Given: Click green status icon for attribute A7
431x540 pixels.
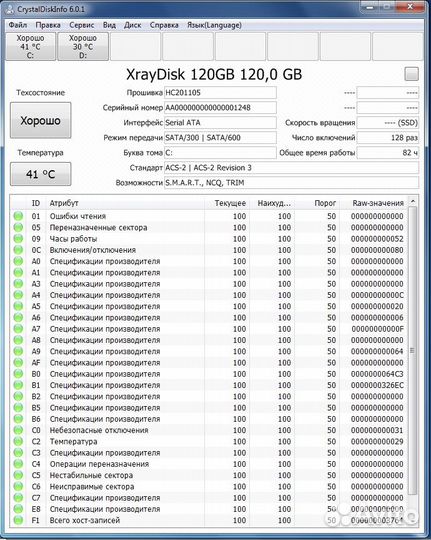Looking at the screenshot, I should (x=18, y=329).
